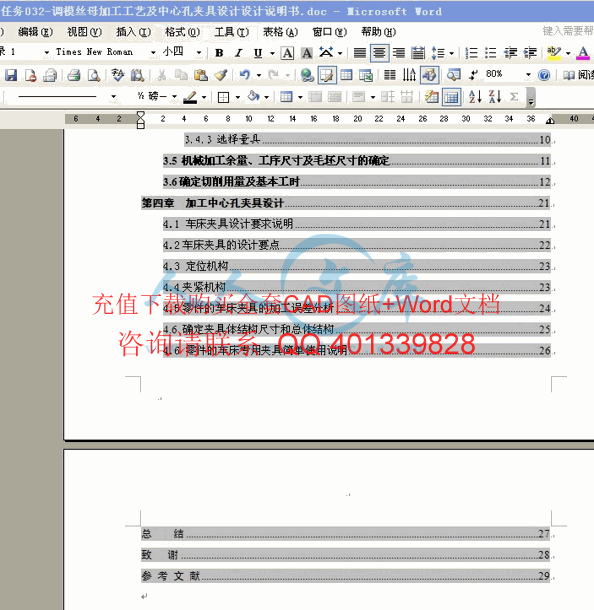Image resolution: width=594 pixels, height=610 pixels.
Task: Open the Columns layout icon
Action: 390,75
